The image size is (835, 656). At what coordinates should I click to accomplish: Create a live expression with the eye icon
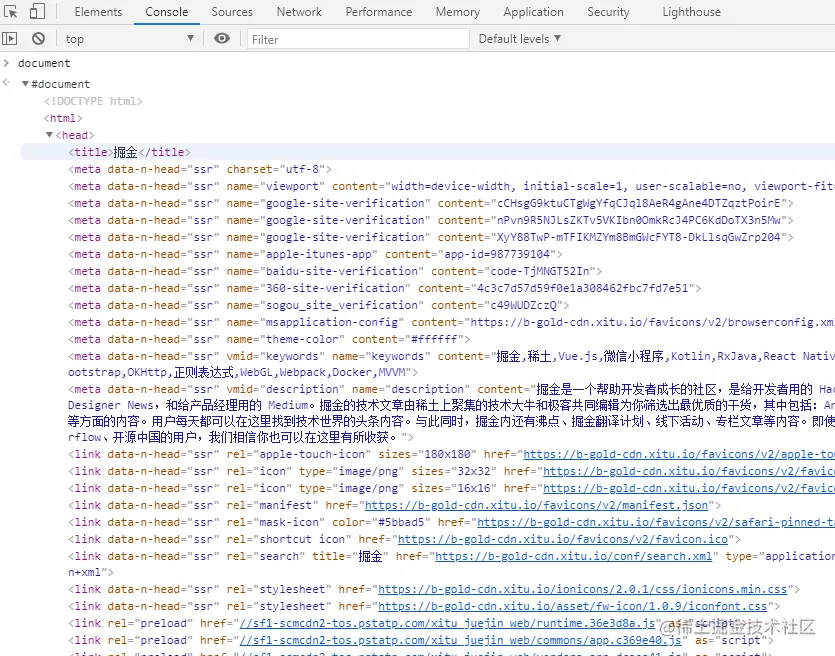pyautogui.click(x=222, y=38)
